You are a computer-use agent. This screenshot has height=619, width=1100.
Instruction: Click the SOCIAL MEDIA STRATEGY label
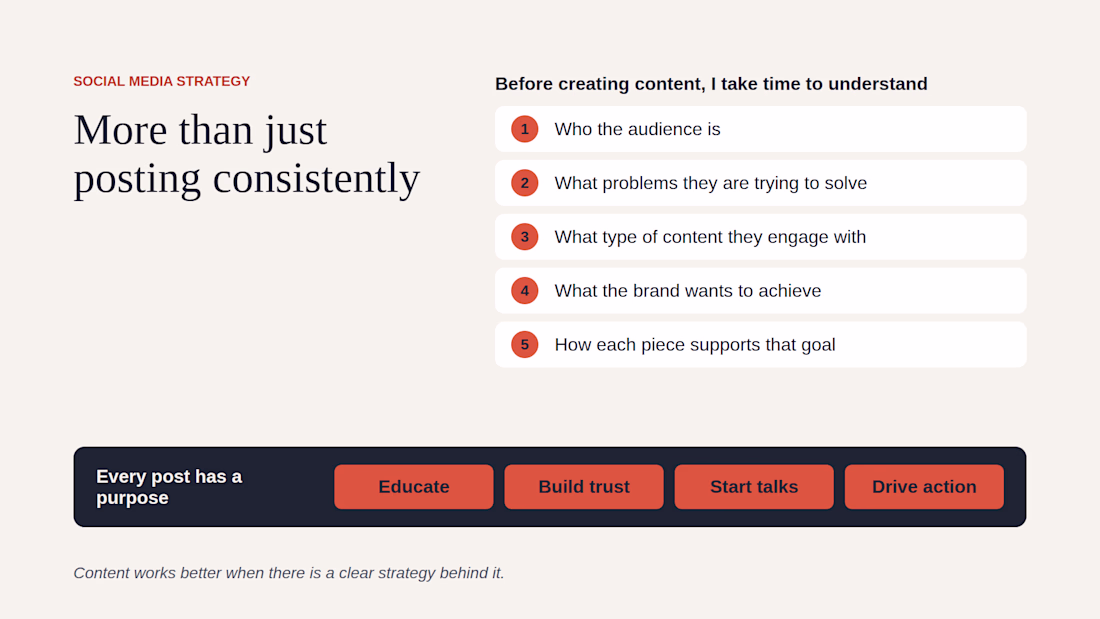tap(162, 81)
